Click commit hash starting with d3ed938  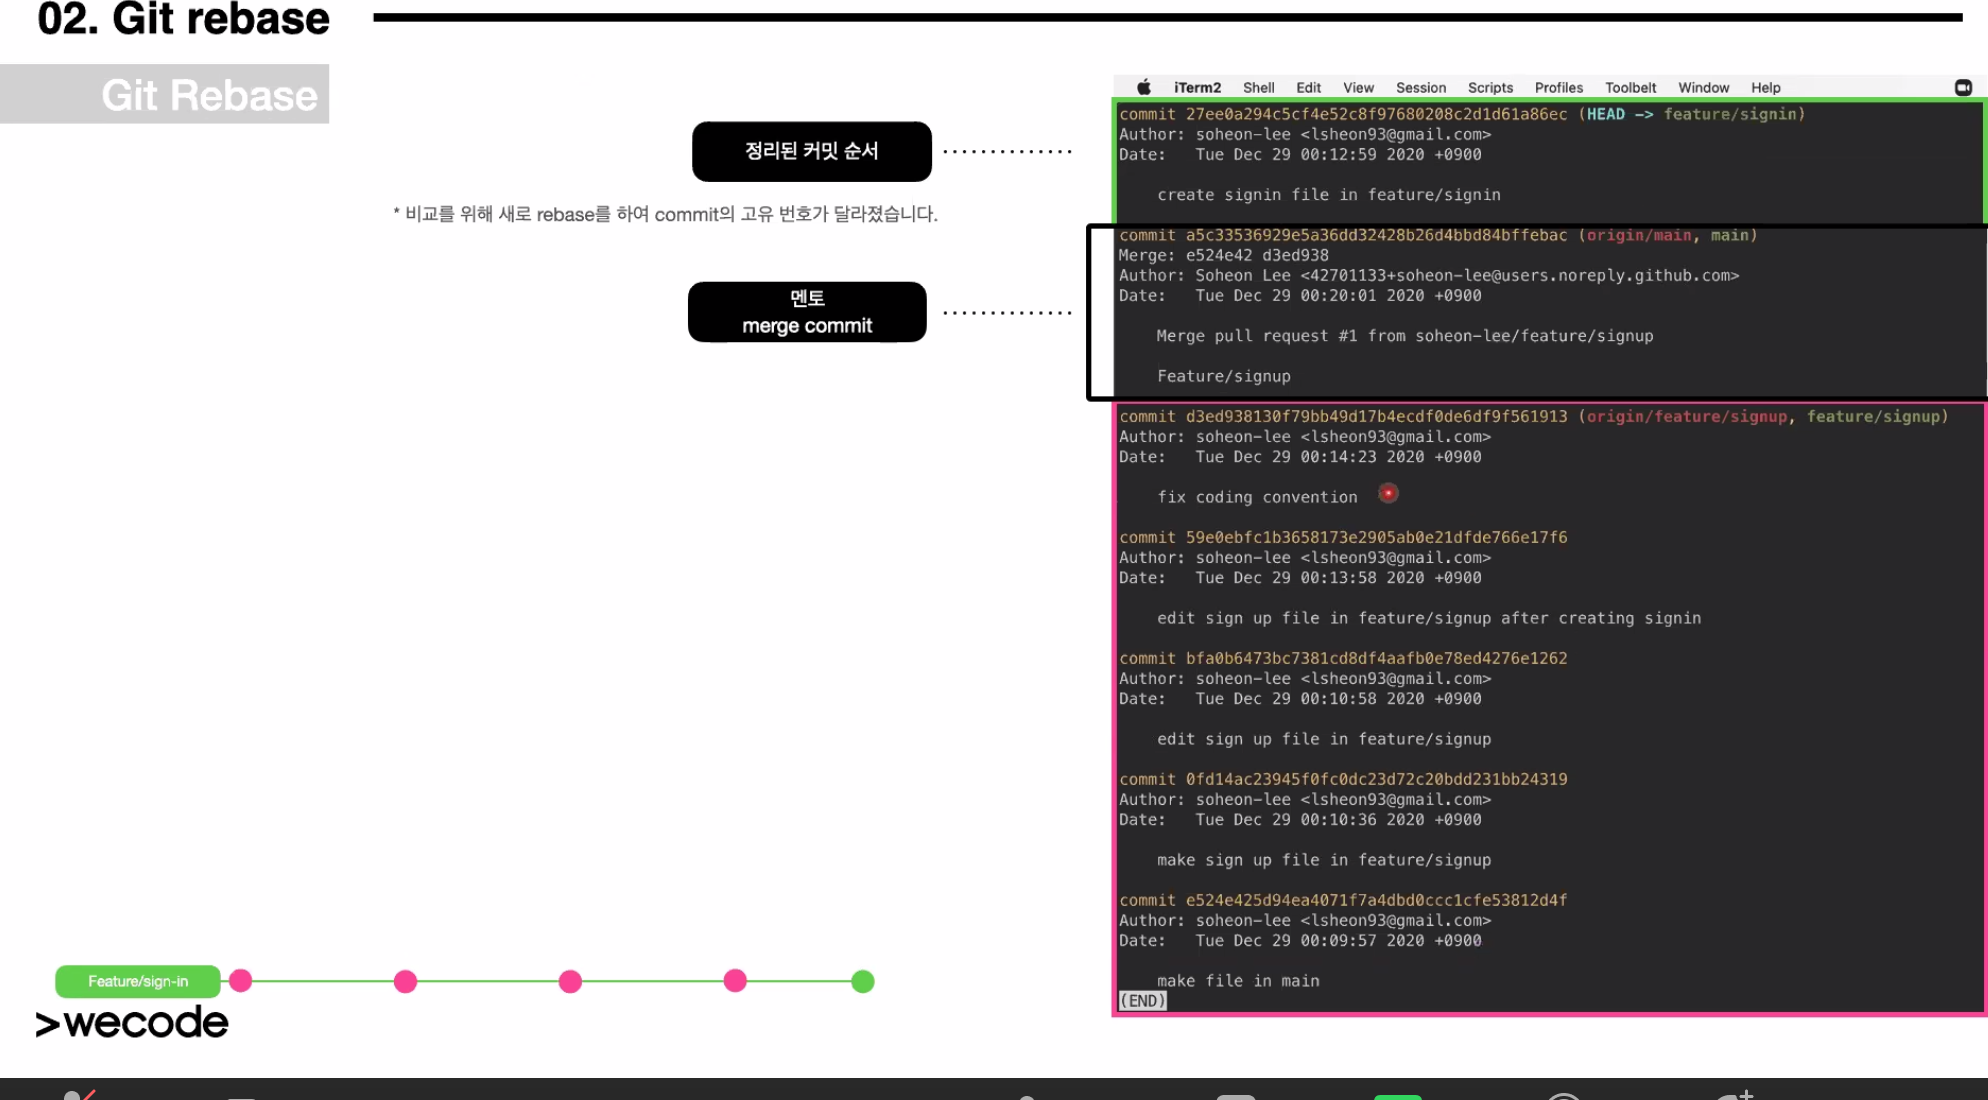(x=1376, y=417)
